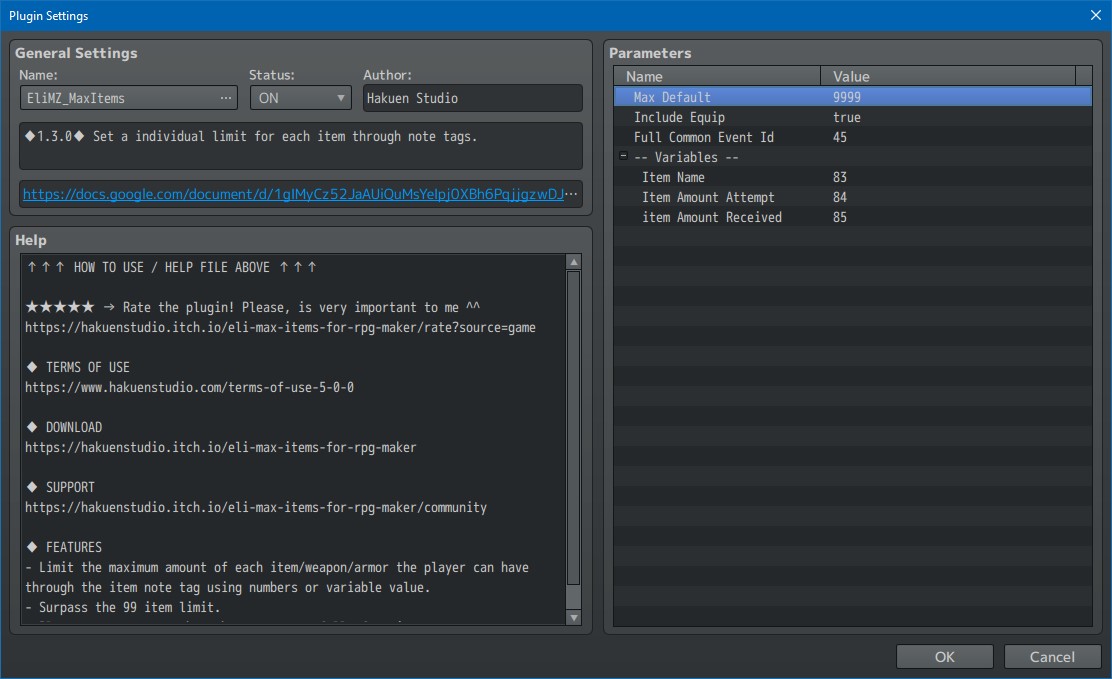The width and height of the screenshot is (1112, 679).
Task: Click the Cancel button
Action: click(x=1052, y=657)
